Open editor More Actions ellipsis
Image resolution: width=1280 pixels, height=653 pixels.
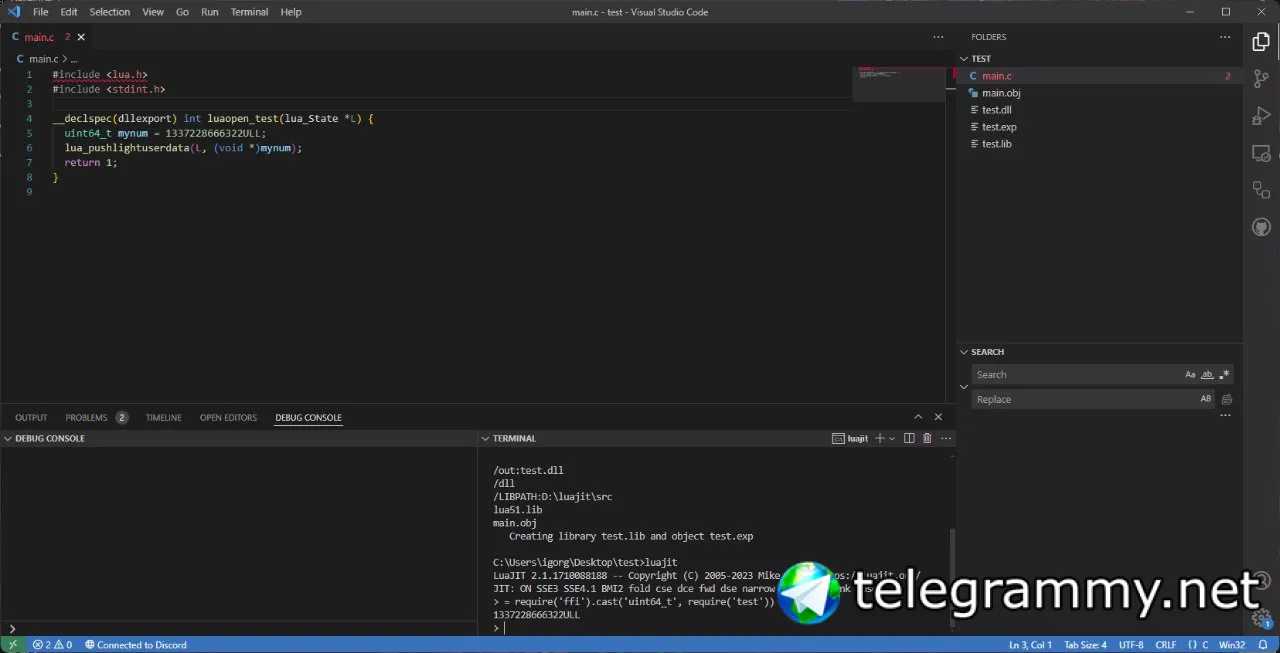click(938, 37)
